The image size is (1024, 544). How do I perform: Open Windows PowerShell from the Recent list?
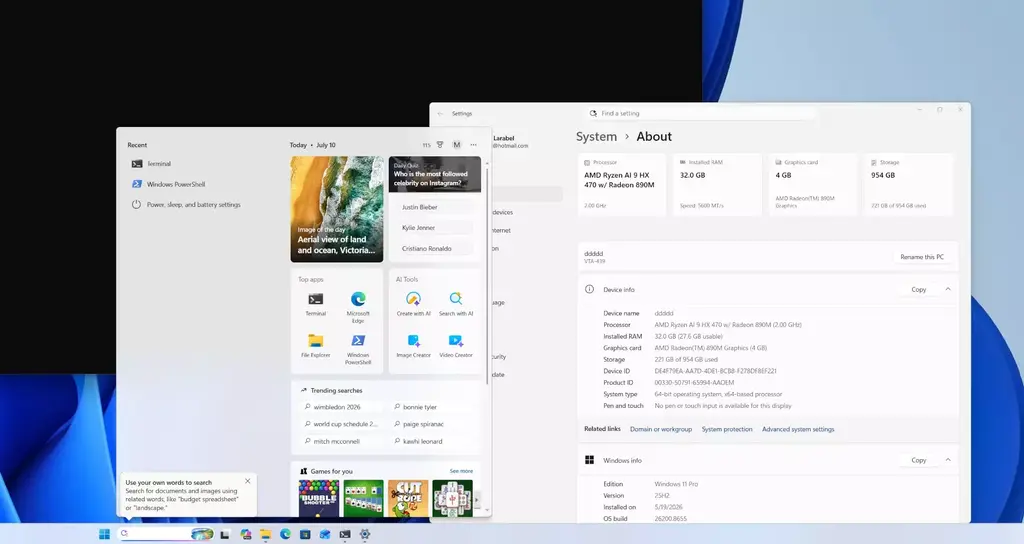[x=168, y=184]
